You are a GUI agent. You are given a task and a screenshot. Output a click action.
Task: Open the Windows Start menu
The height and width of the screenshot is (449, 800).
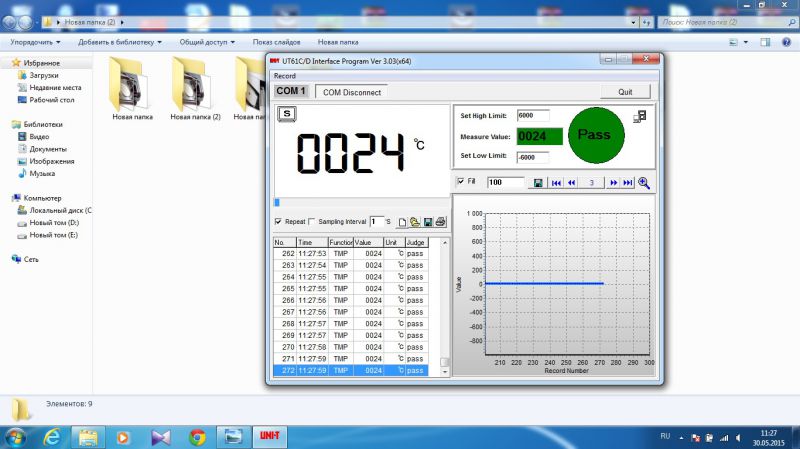click(15, 437)
